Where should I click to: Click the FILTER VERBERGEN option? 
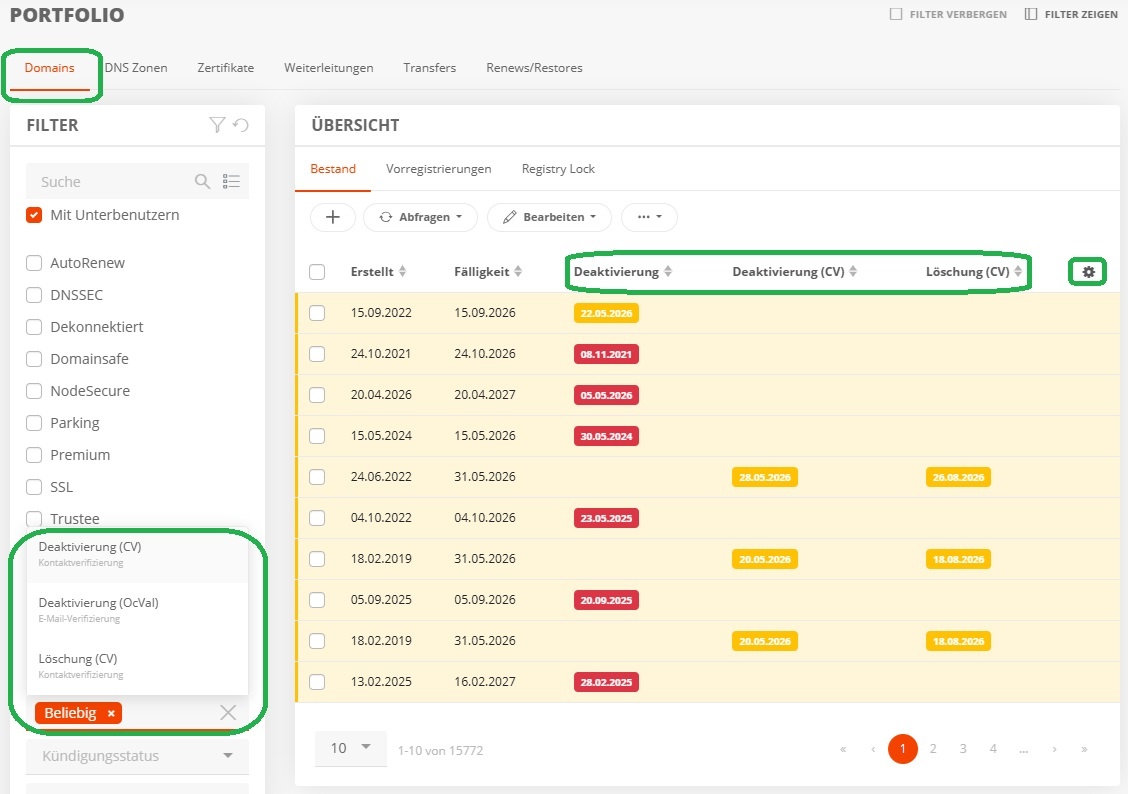click(x=948, y=14)
